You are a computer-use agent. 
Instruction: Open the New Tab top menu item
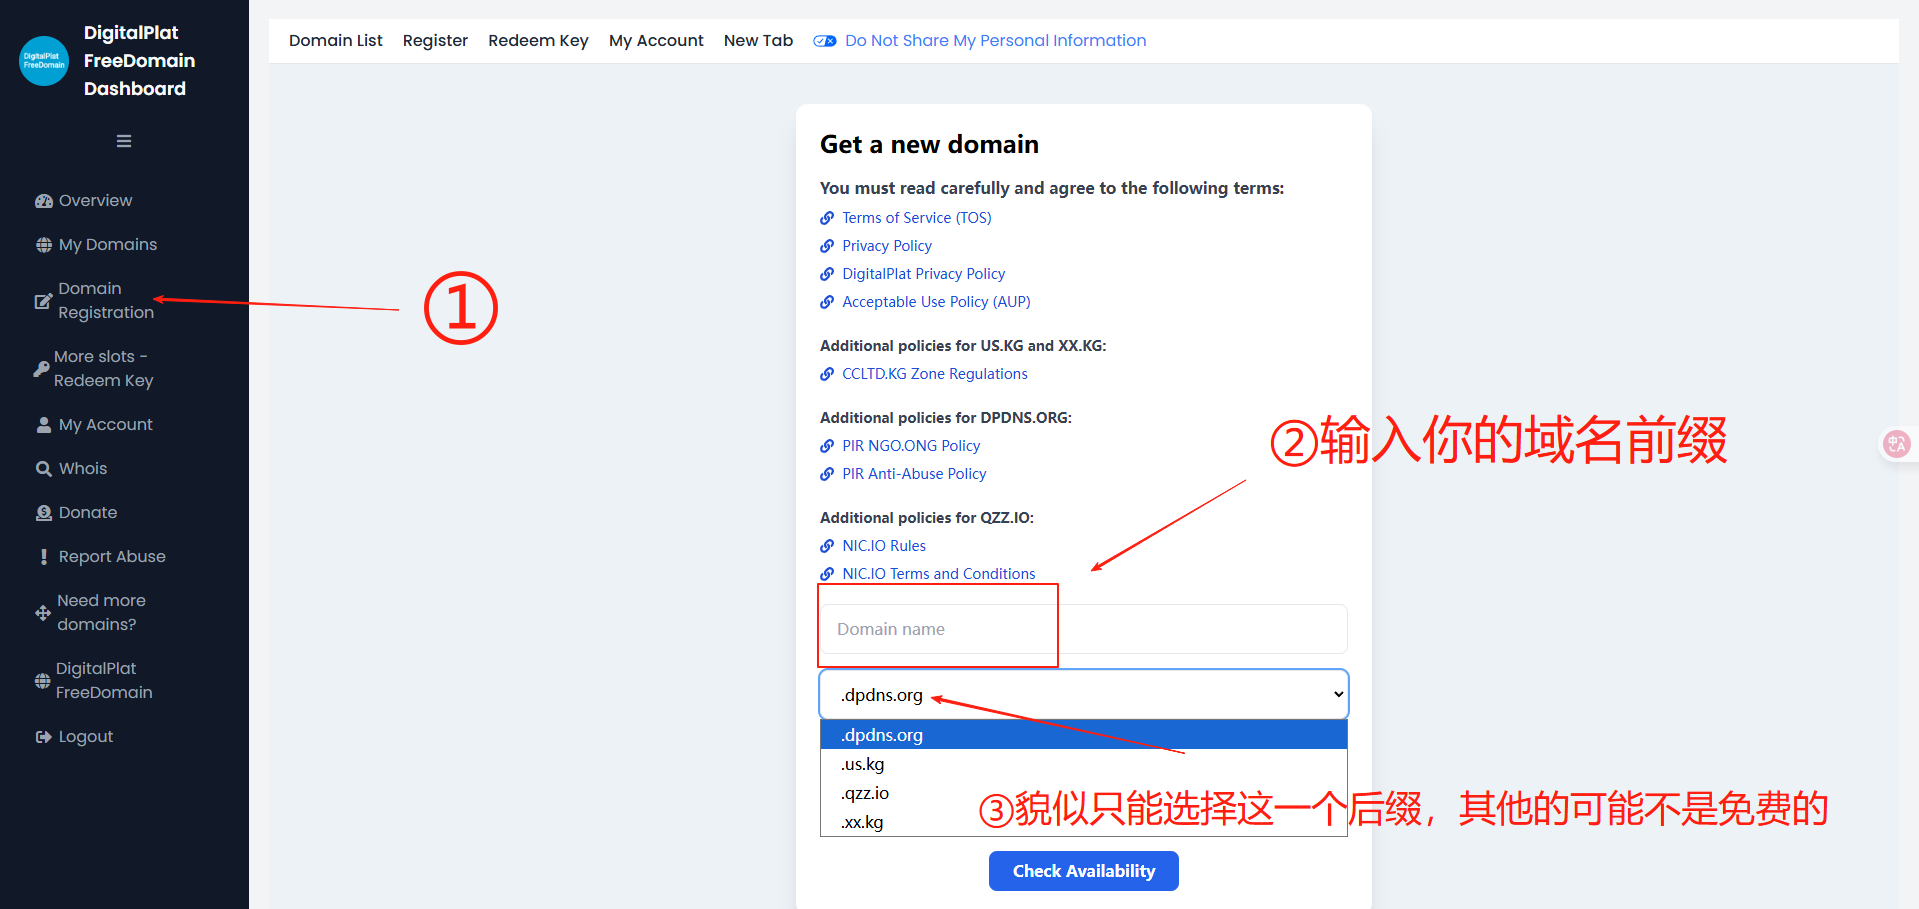click(758, 41)
